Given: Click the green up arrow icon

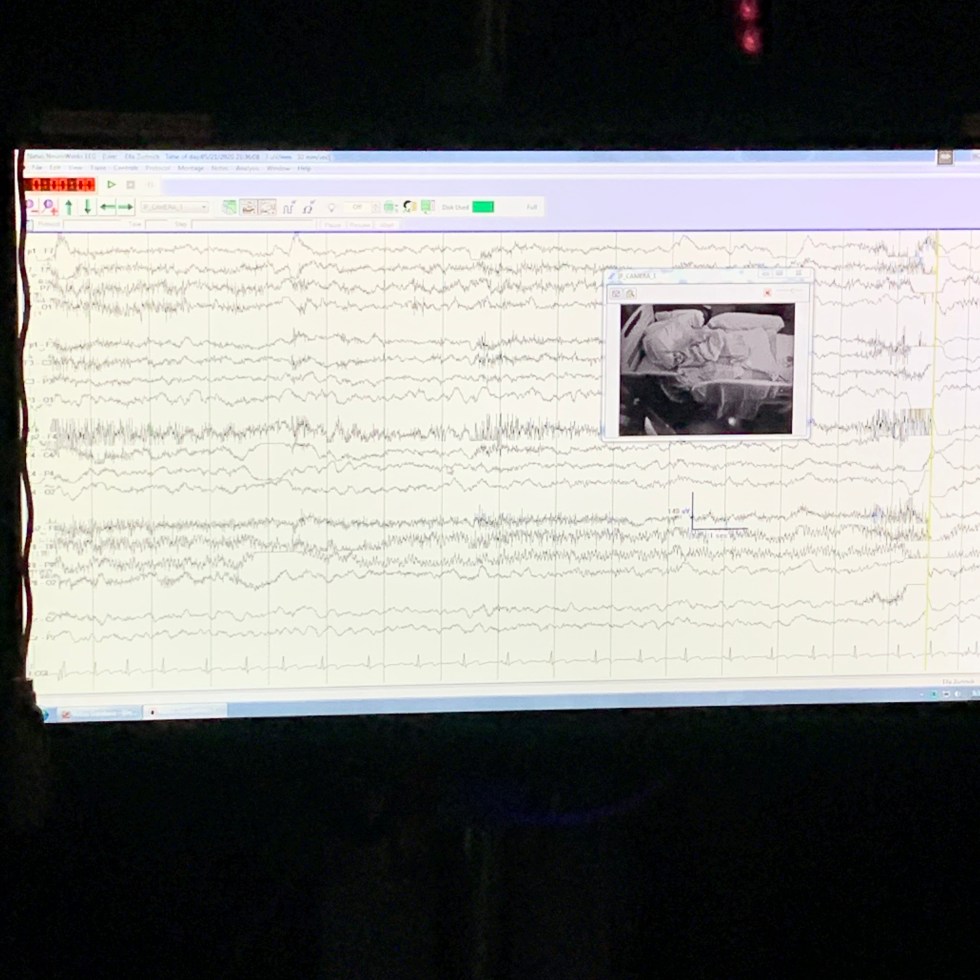Looking at the screenshot, I should (x=69, y=207).
